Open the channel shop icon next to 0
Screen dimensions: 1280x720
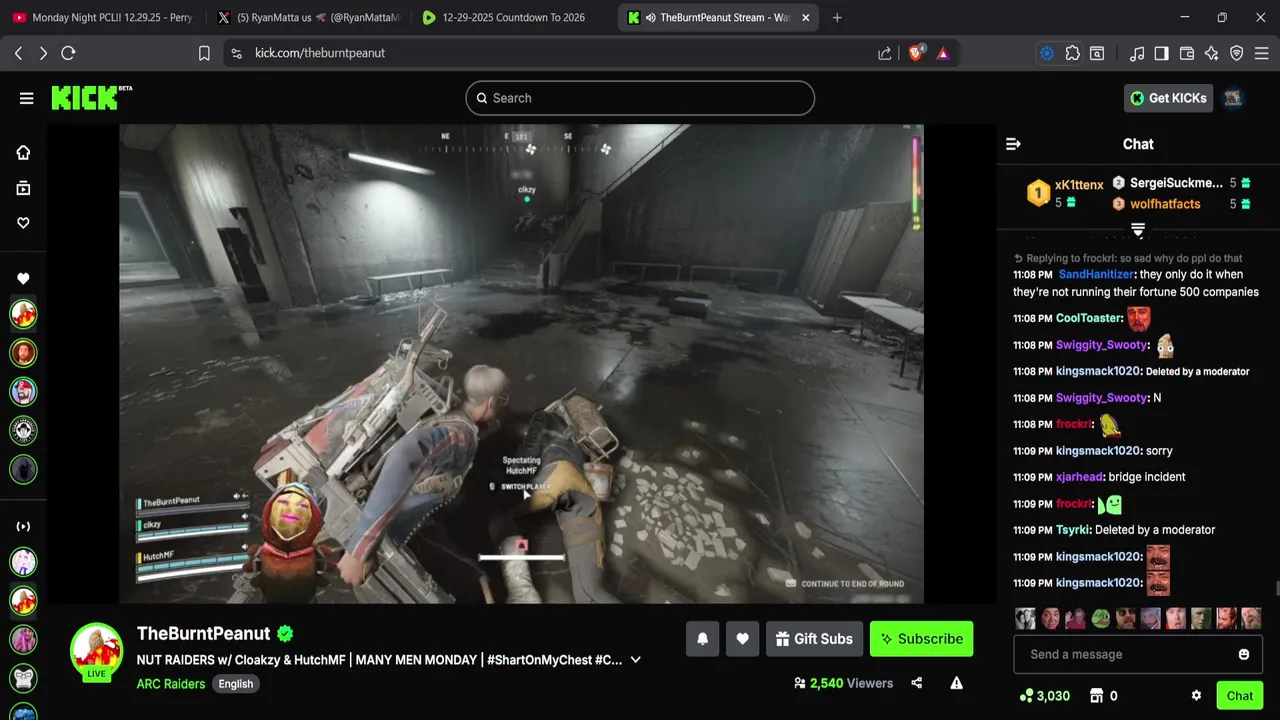pyautogui.click(x=1096, y=696)
